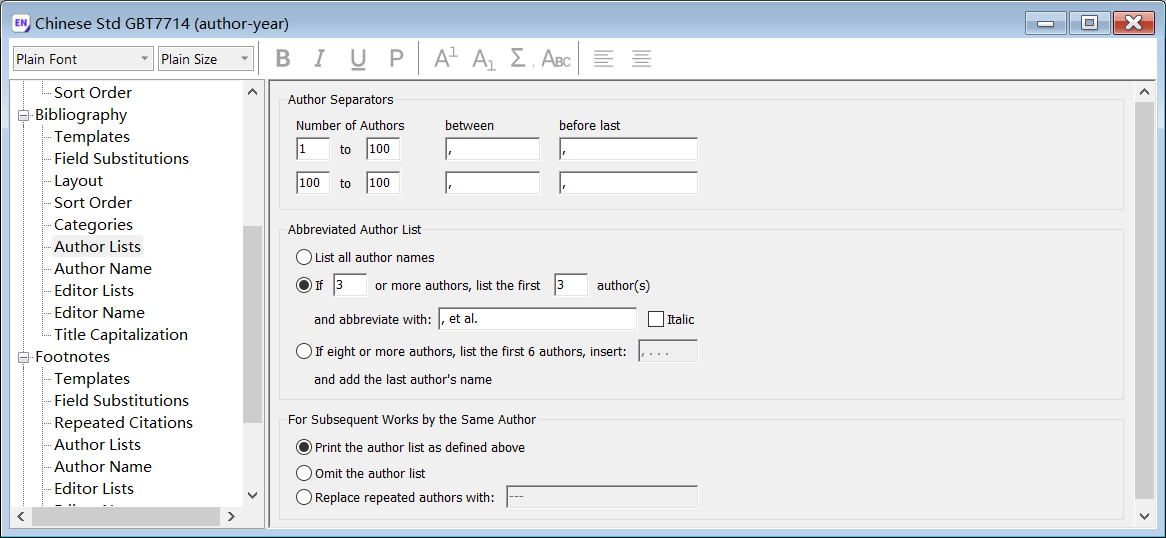This screenshot has height=538, width=1166.
Task: Click first row 'from' author number field
Action: coord(313,149)
